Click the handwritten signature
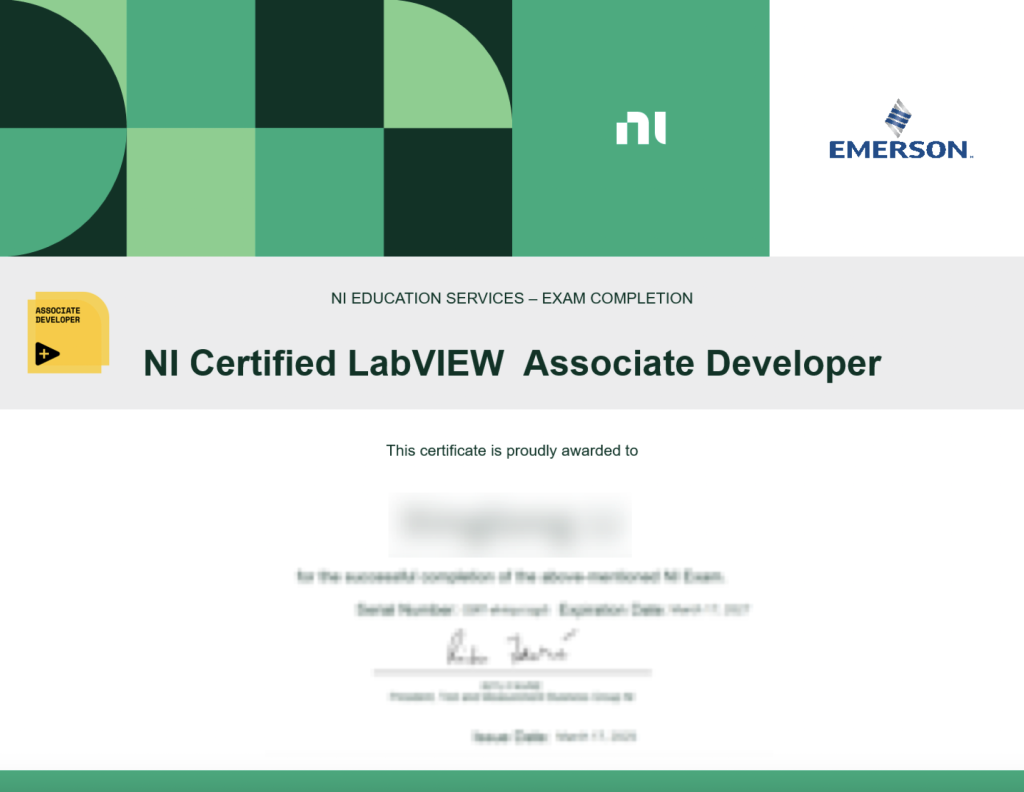Viewport: 1024px width, 792px height. (513, 647)
